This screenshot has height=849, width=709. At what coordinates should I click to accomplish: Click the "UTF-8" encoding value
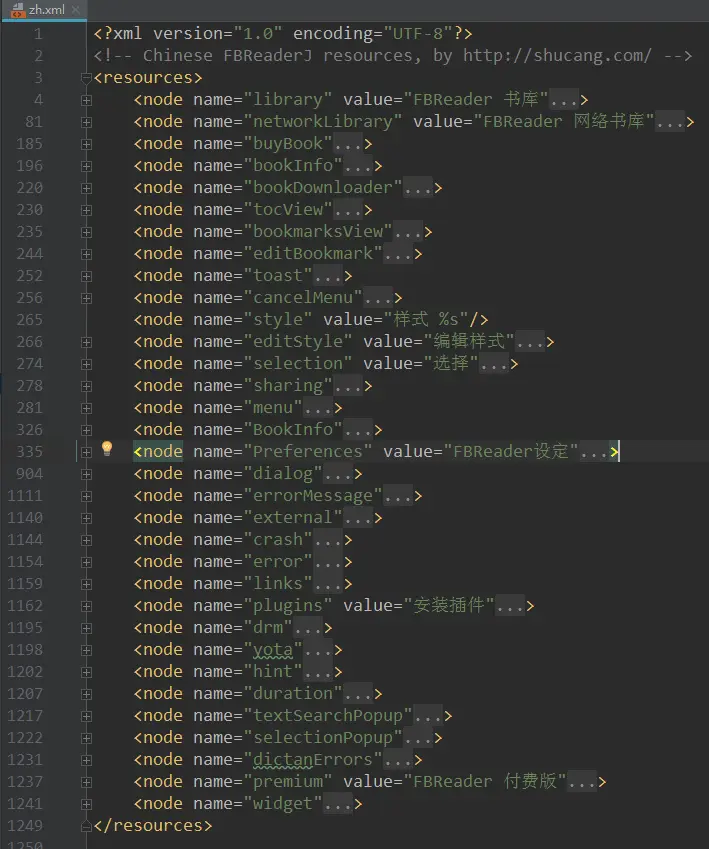pyautogui.click(x=418, y=34)
